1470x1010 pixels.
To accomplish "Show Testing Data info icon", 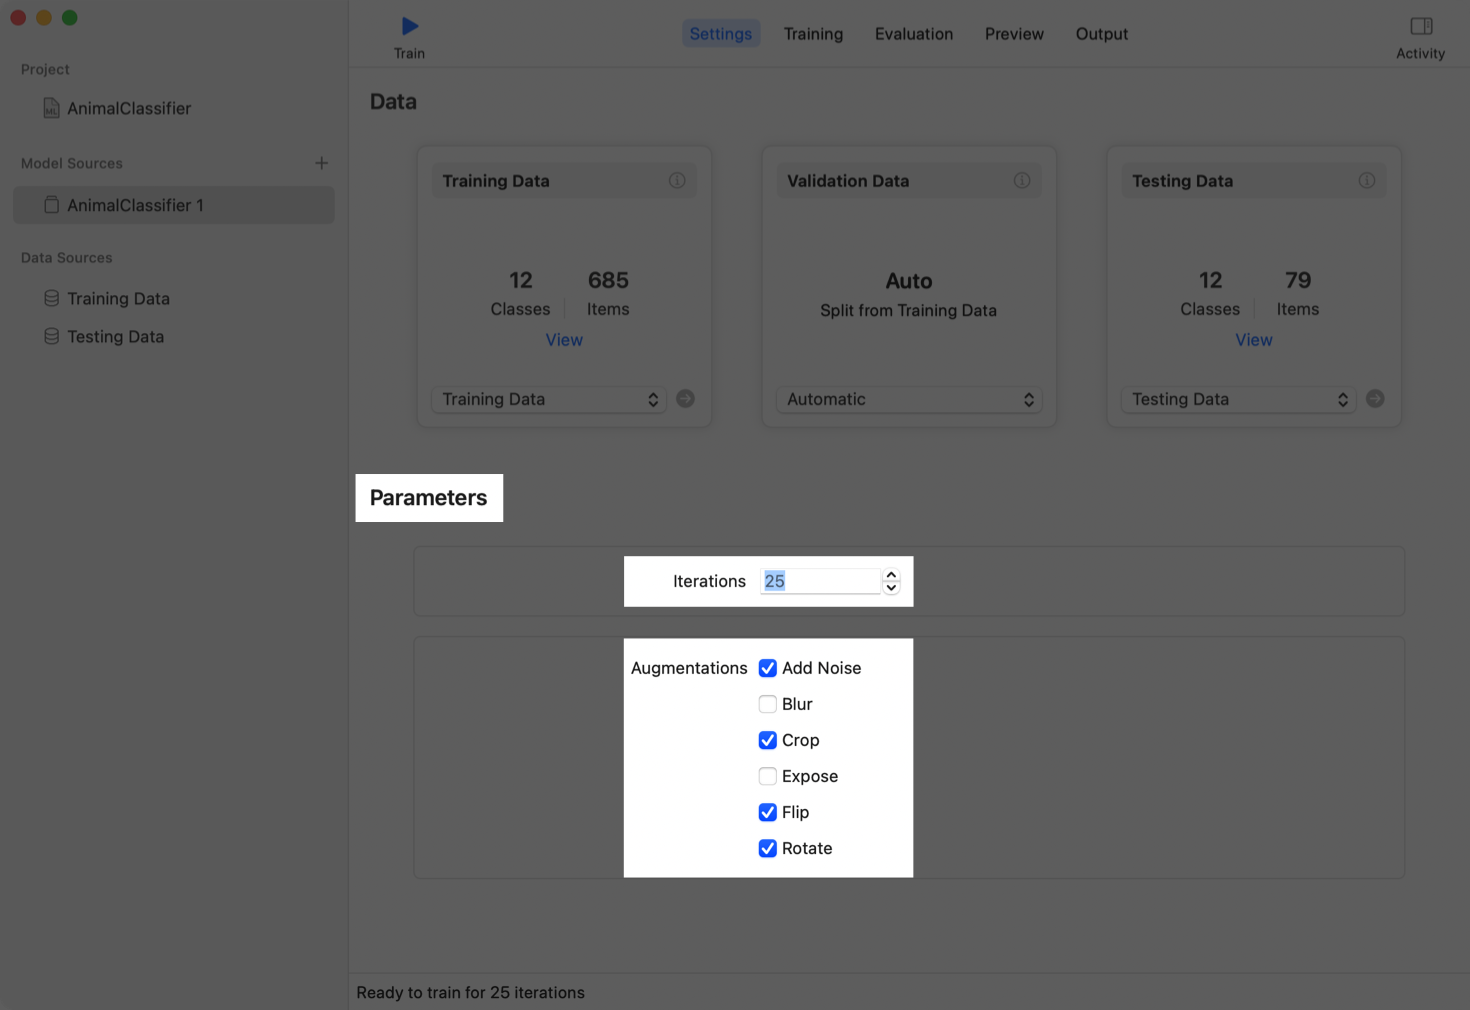I will [x=1366, y=181].
